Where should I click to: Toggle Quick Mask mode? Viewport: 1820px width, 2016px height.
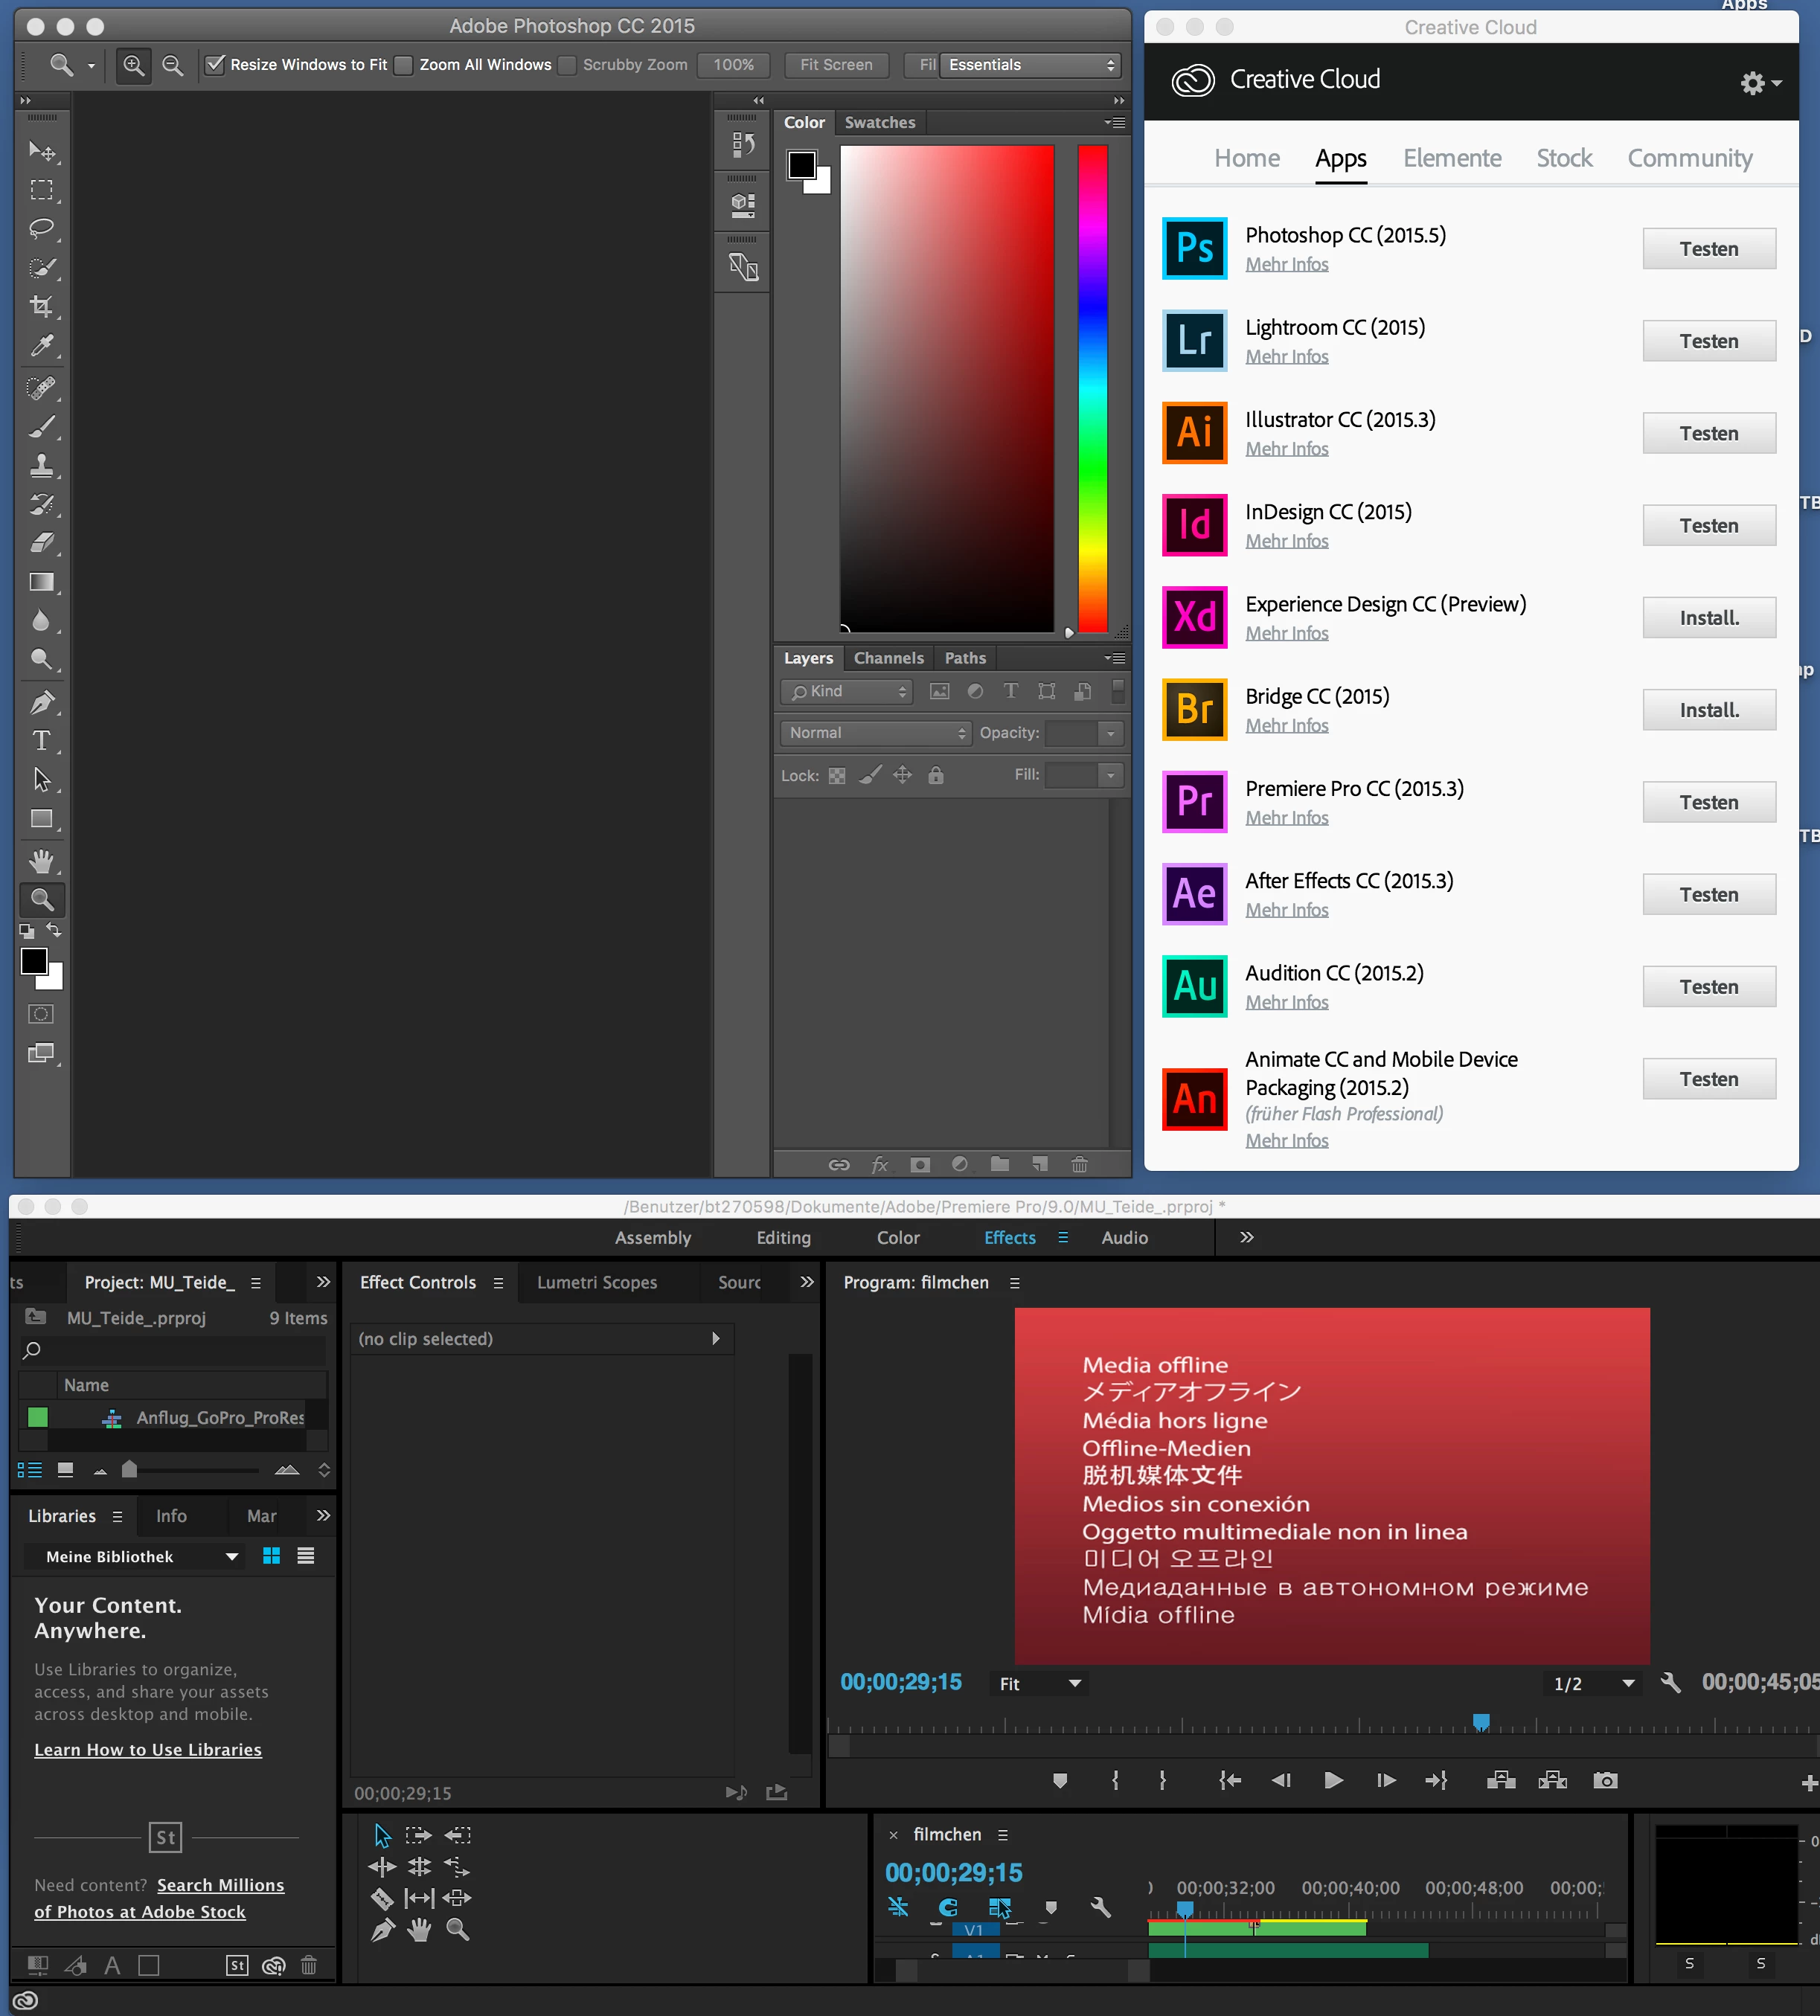pyautogui.click(x=41, y=1014)
